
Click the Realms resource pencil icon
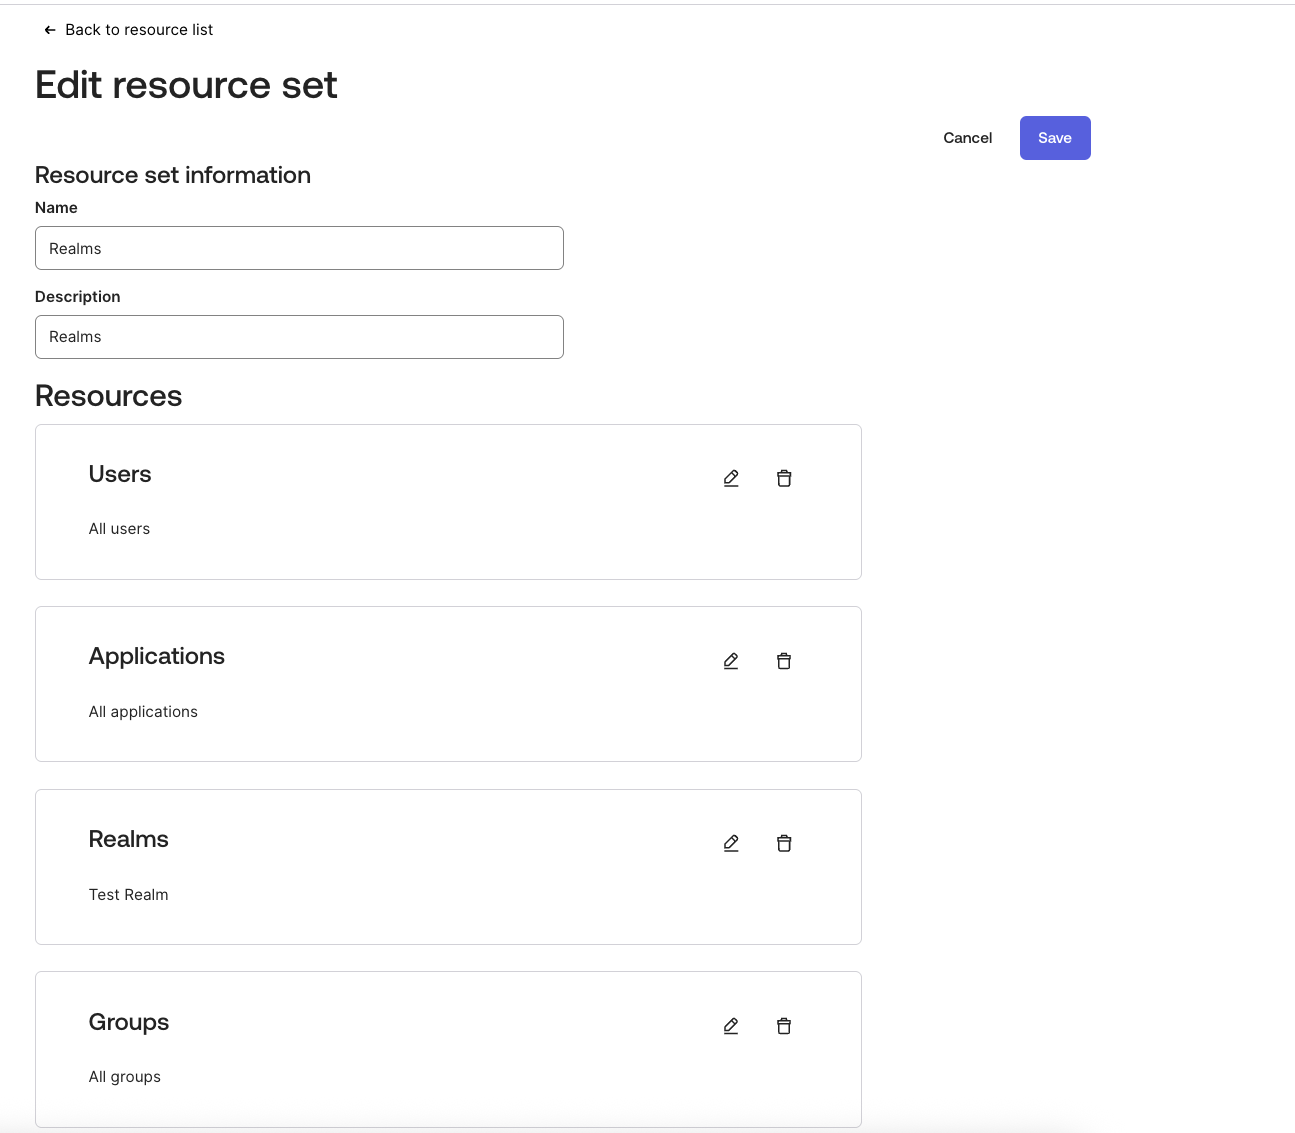[731, 844]
